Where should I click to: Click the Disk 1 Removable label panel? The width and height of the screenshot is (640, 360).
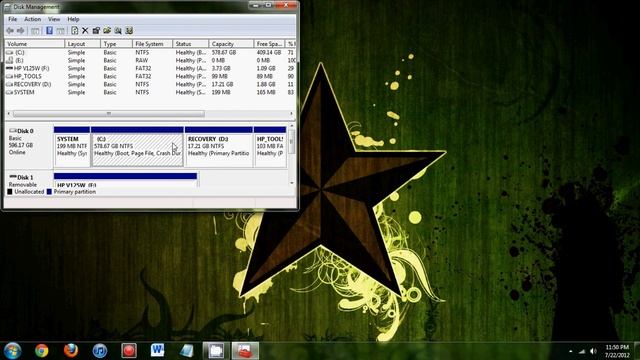click(x=29, y=180)
